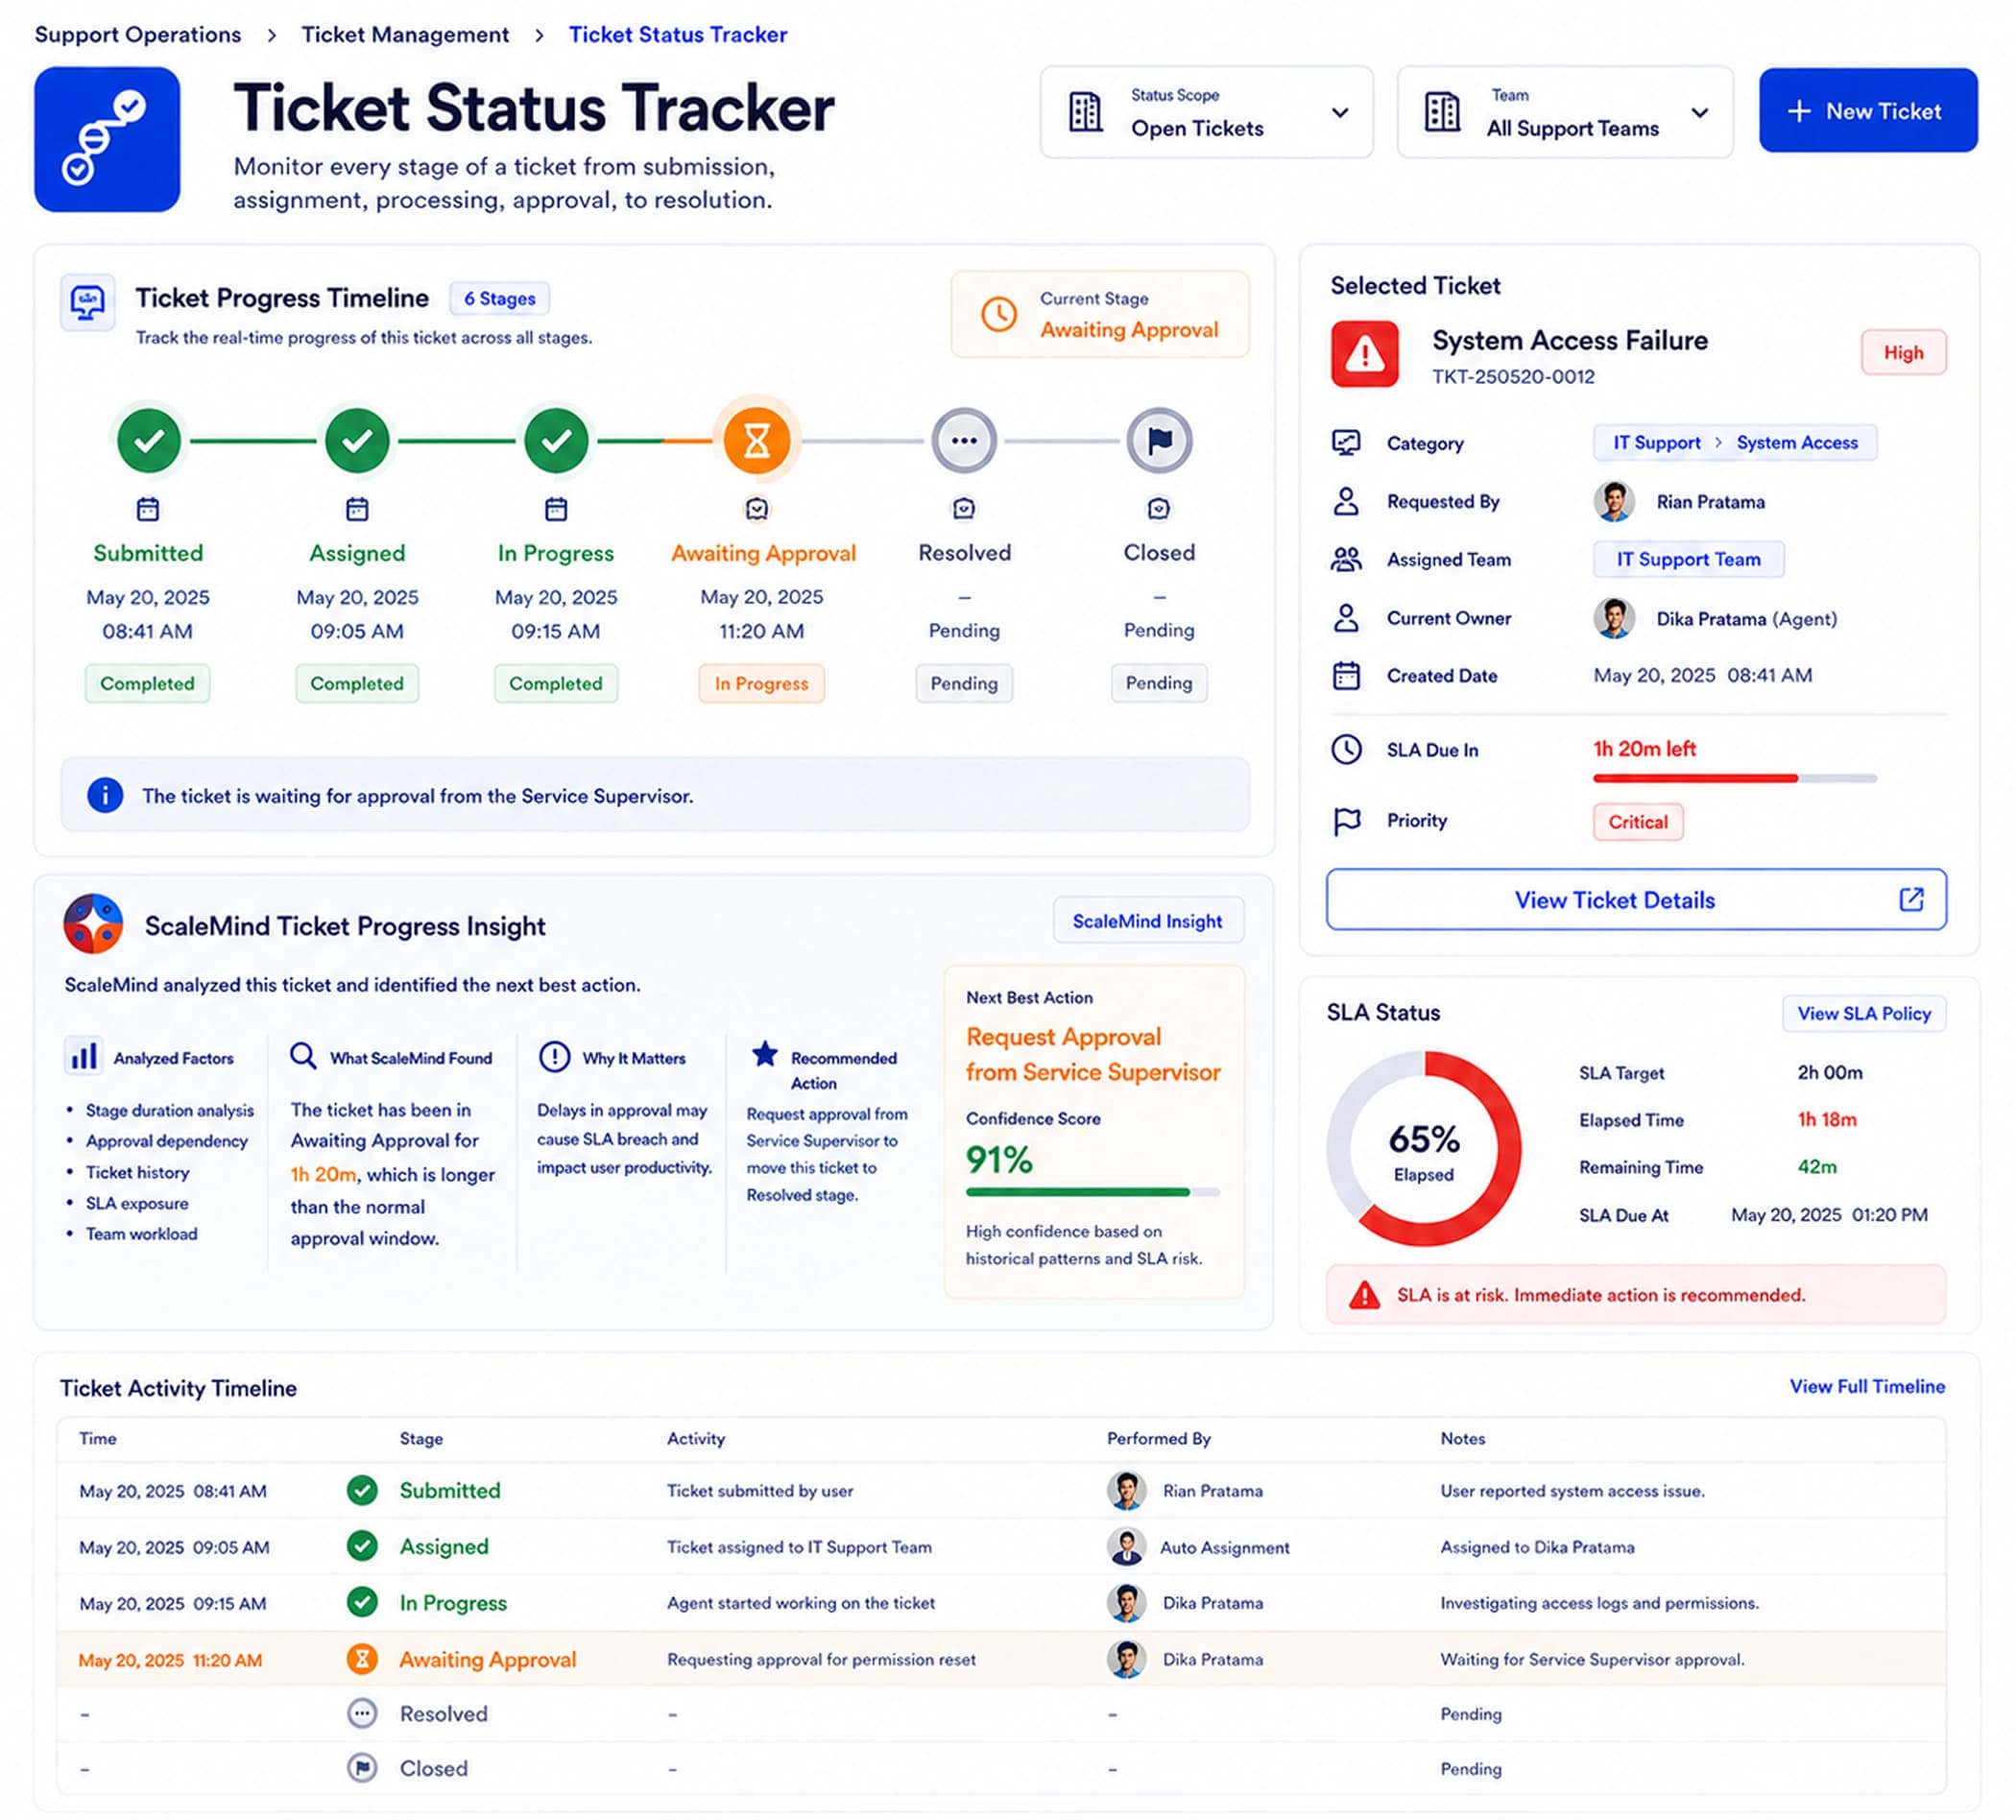This screenshot has width=2016, height=1820.
Task: Click the 6 Stages badge
Action: 499,298
